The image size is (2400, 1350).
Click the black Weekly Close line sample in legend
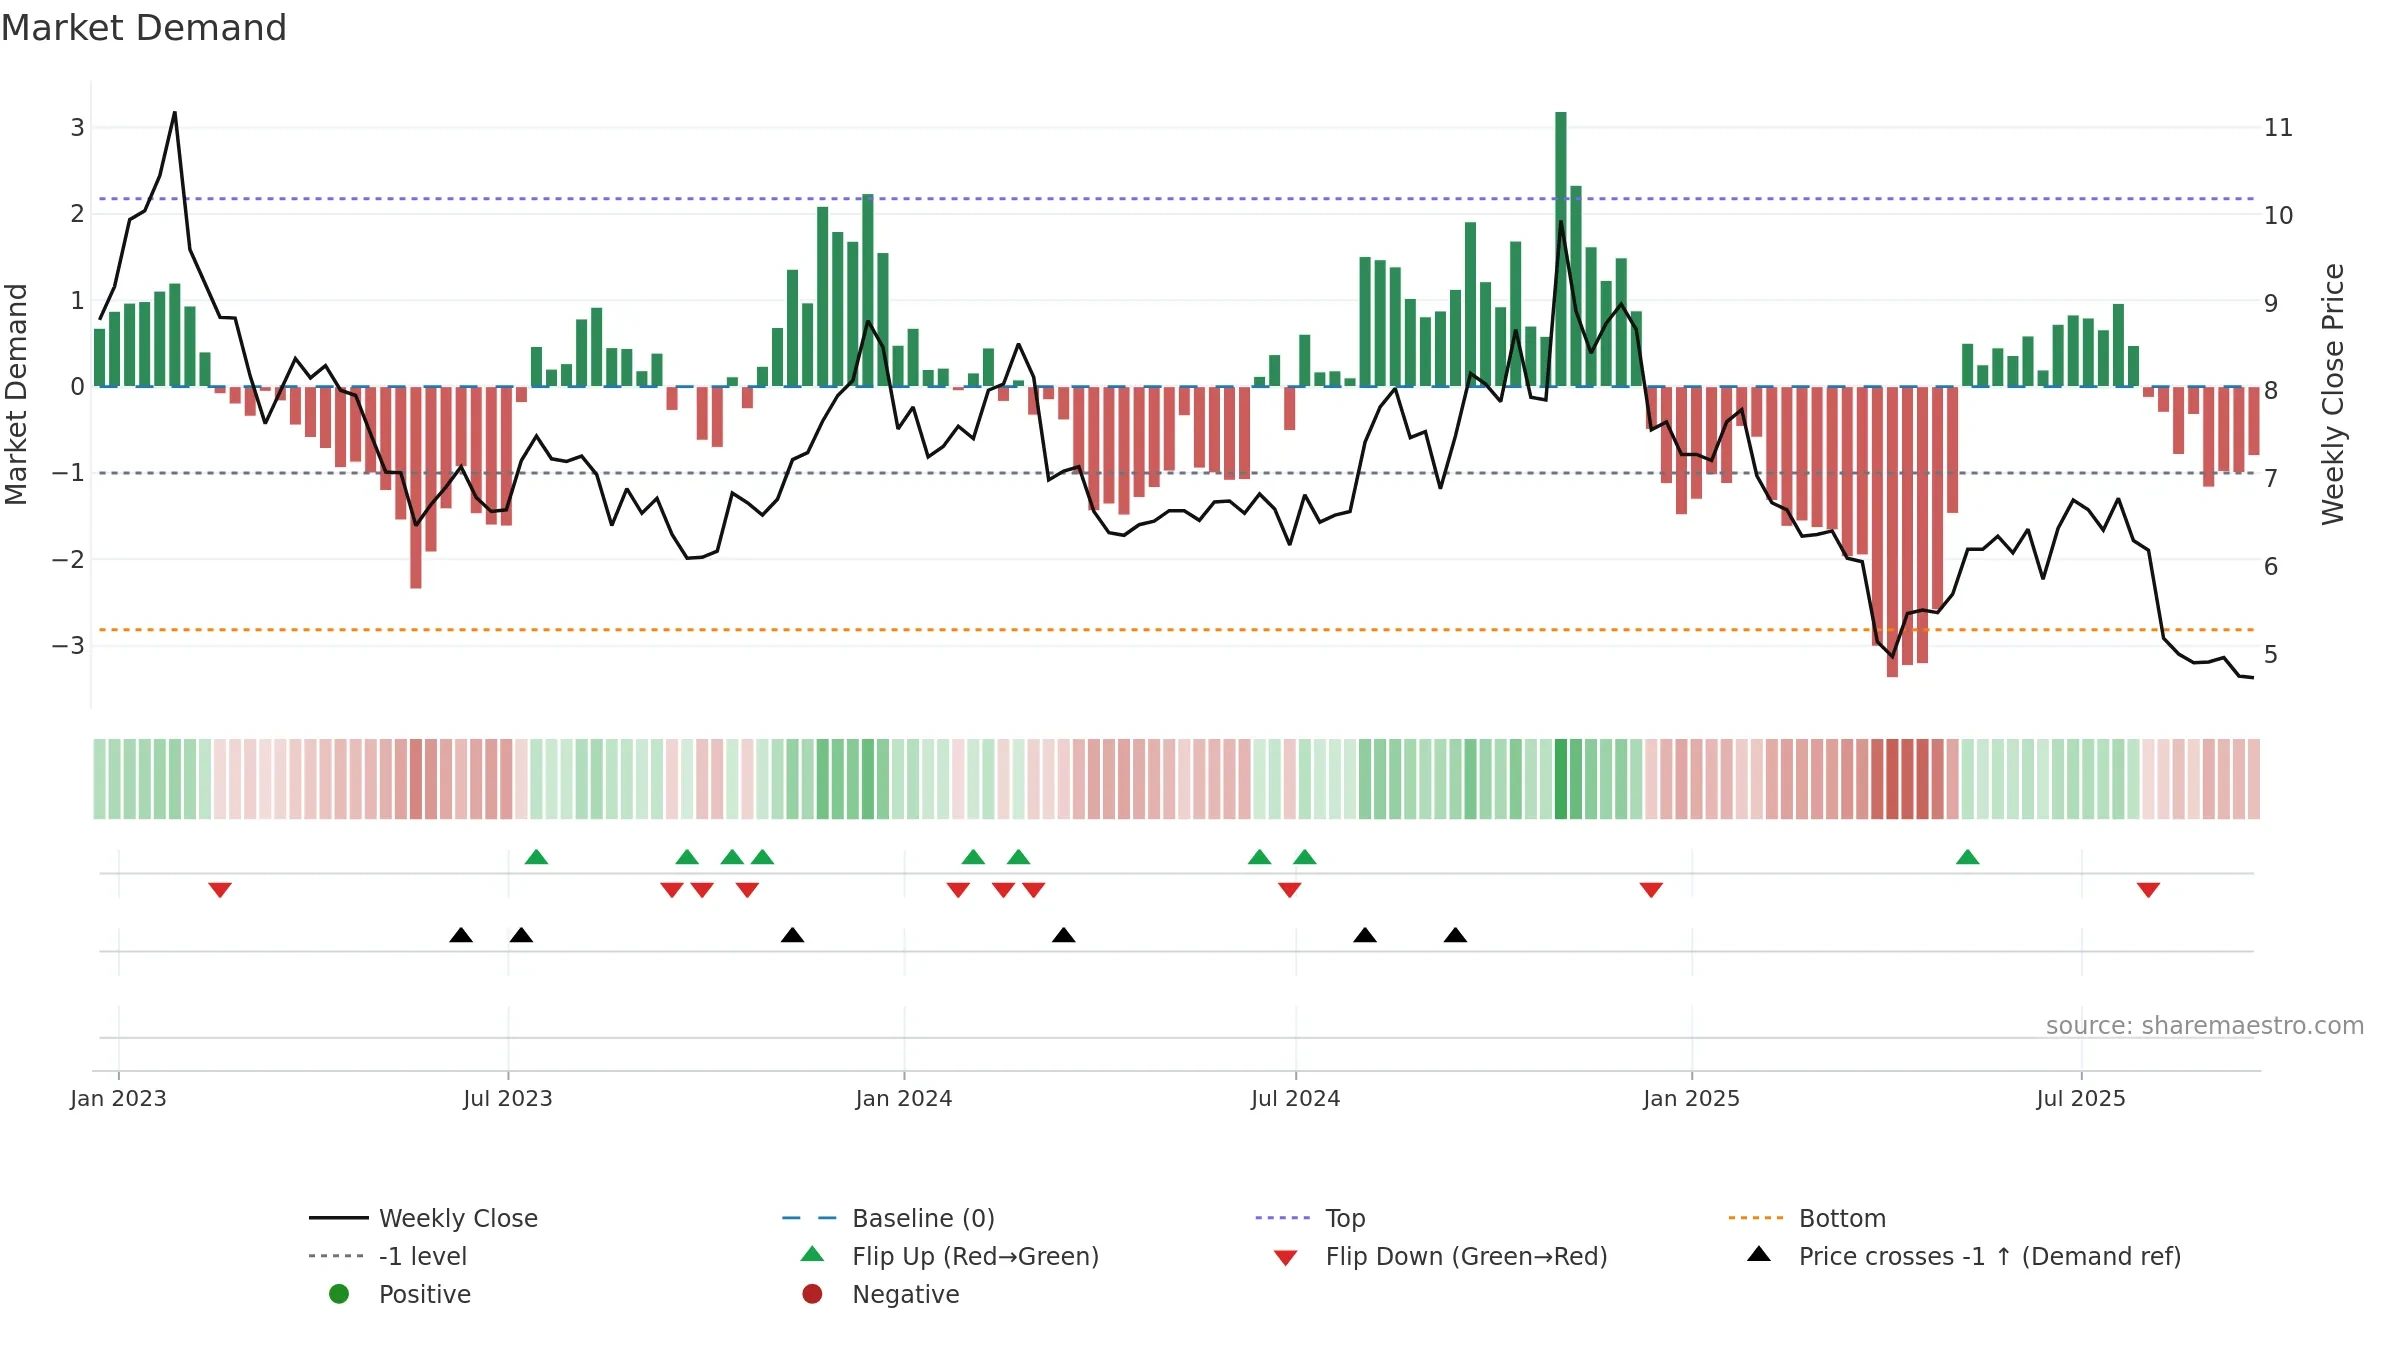click(x=339, y=1218)
